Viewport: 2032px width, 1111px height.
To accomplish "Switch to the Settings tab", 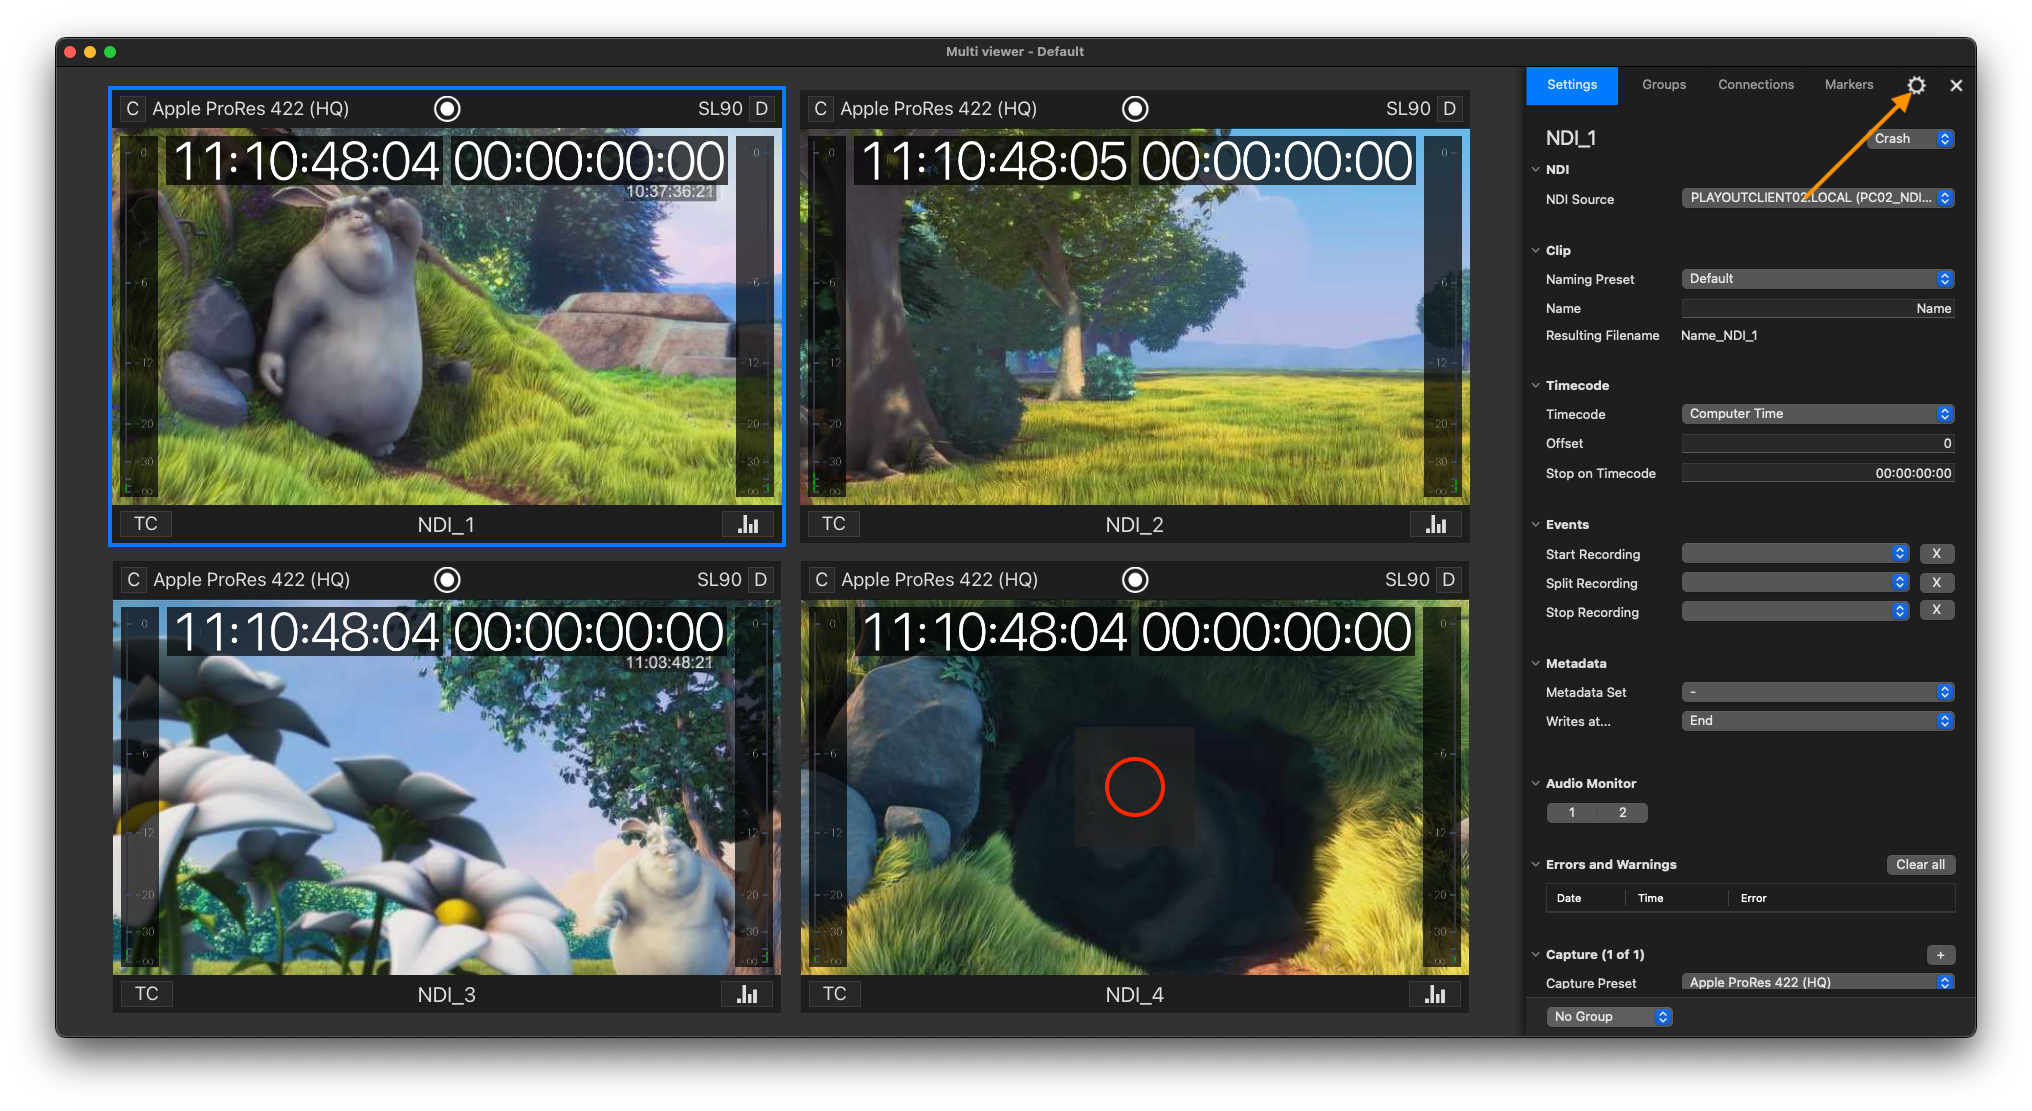I will (x=1572, y=85).
